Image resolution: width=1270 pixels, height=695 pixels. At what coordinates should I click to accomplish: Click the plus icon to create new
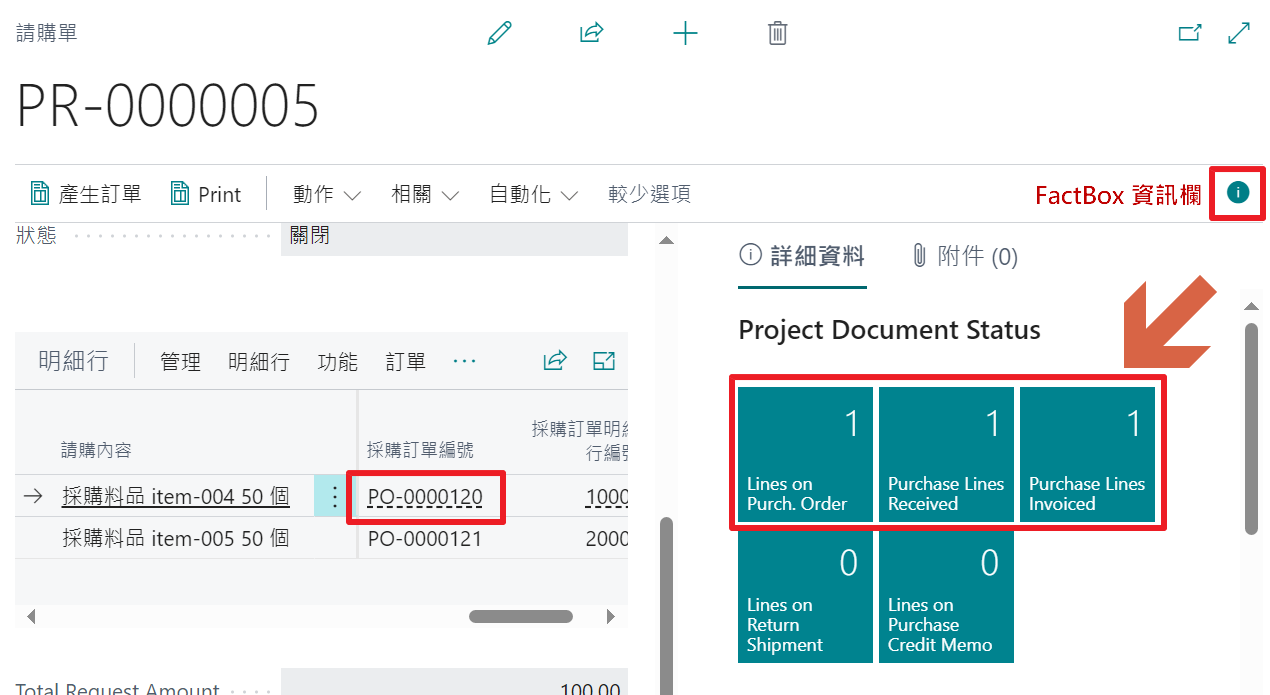685,33
